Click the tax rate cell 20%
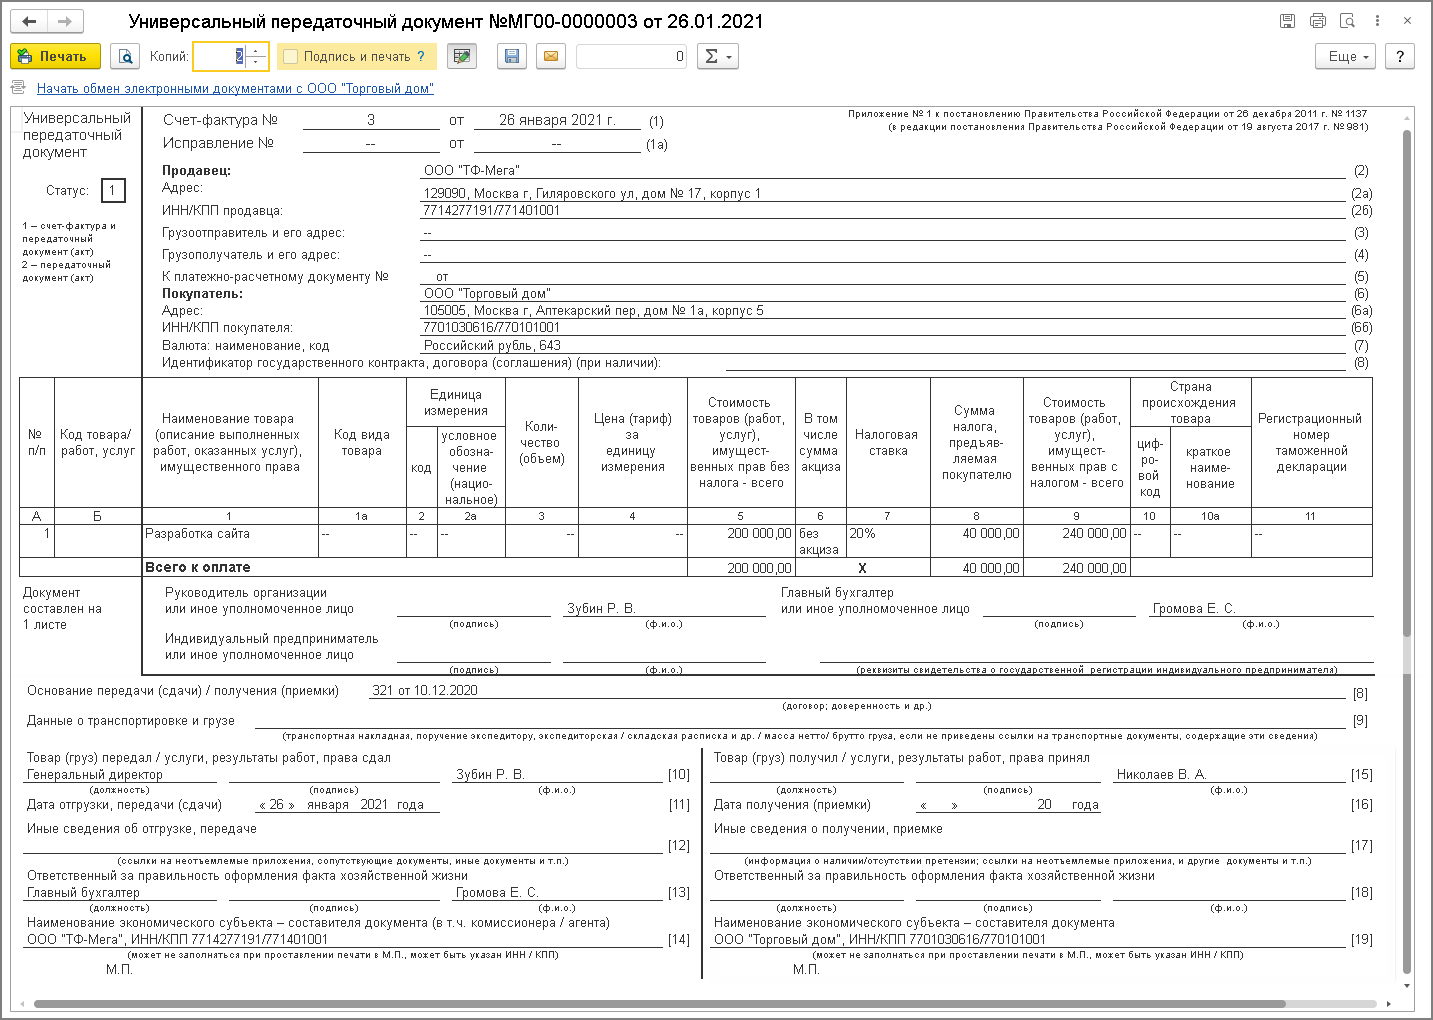Image resolution: width=1433 pixels, height=1020 pixels. [888, 541]
